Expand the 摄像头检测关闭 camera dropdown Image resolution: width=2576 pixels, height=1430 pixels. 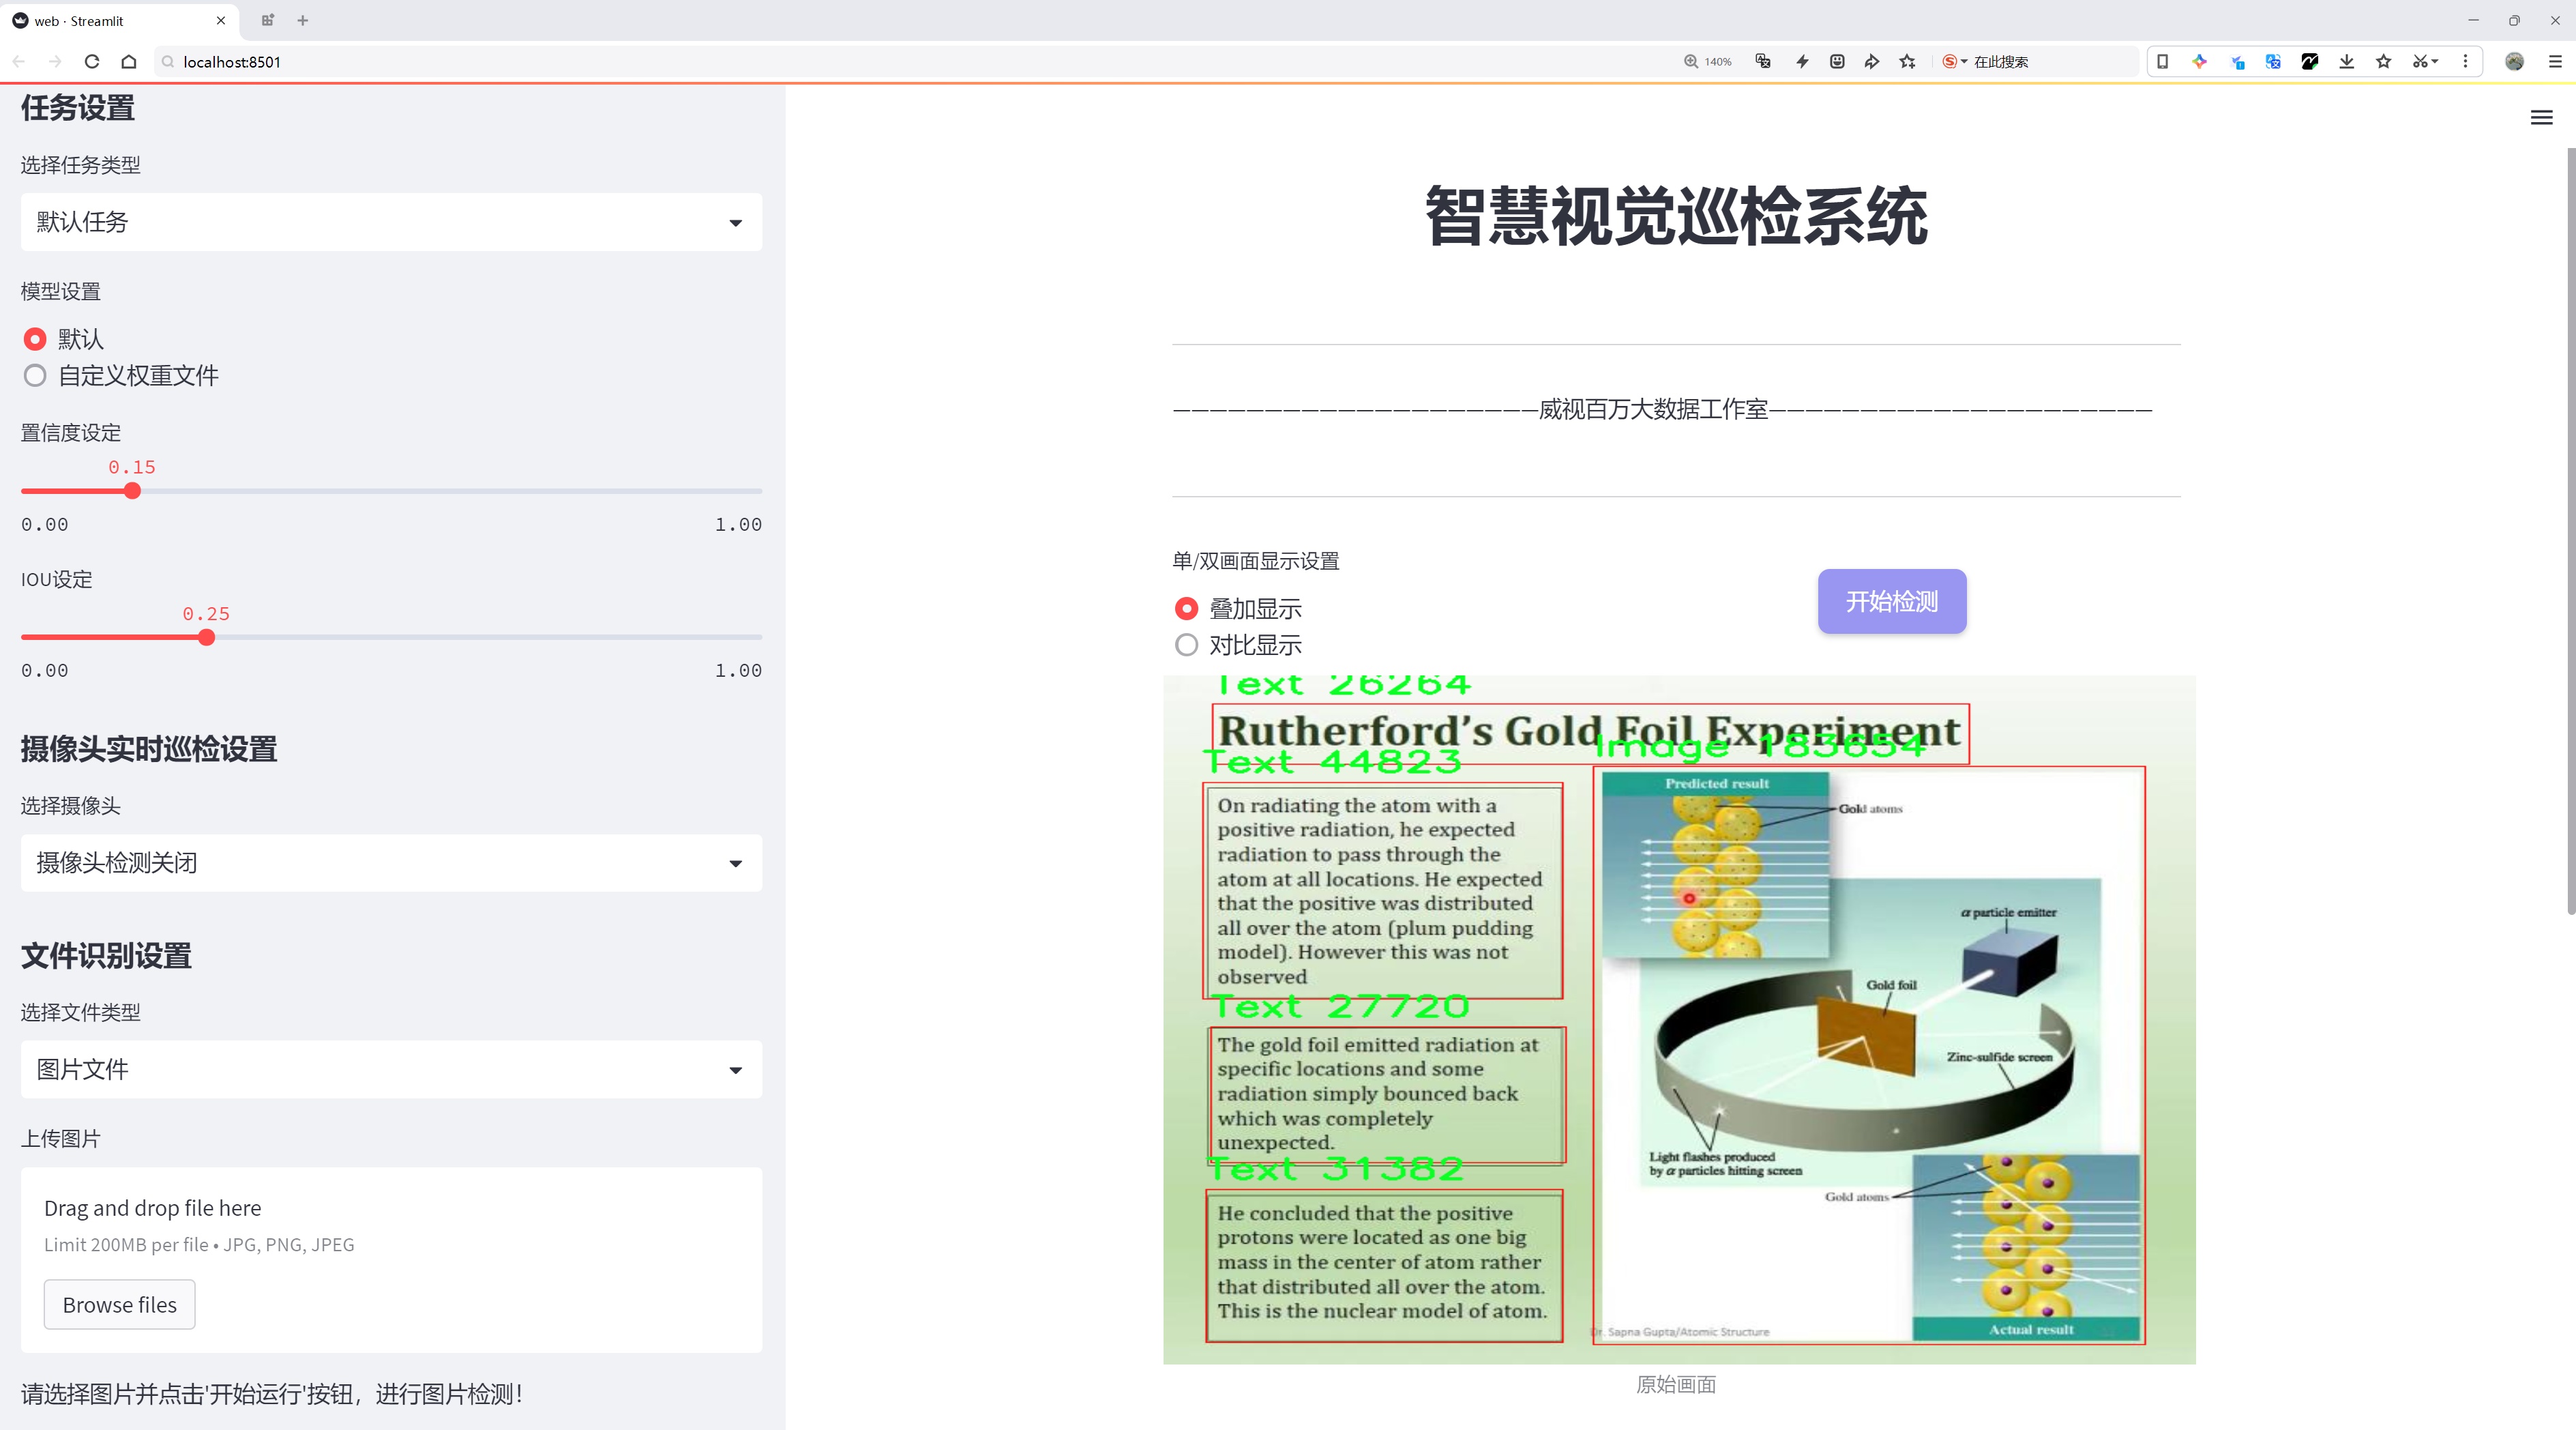coord(391,863)
